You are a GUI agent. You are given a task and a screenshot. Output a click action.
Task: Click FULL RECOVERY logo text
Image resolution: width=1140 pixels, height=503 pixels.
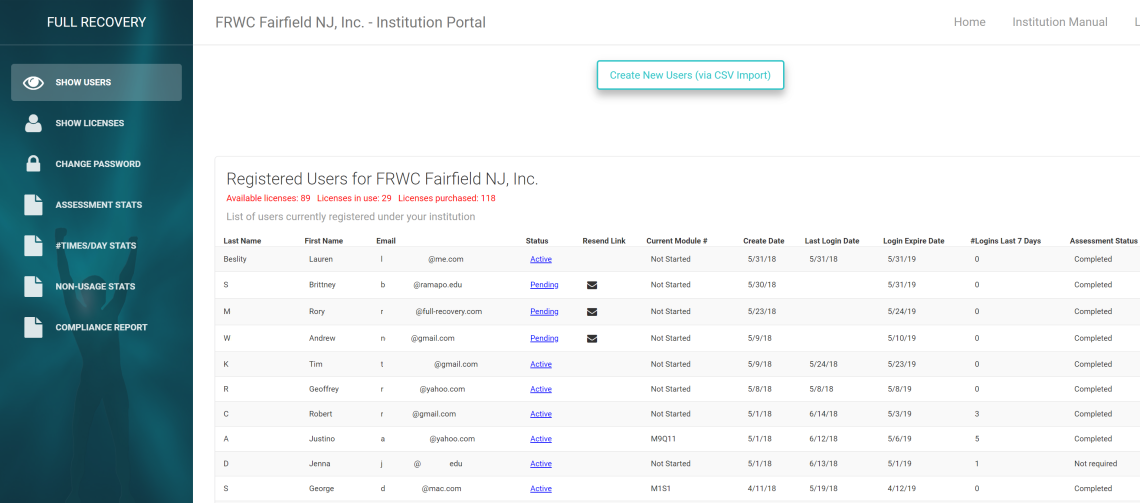click(x=96, y=23)
